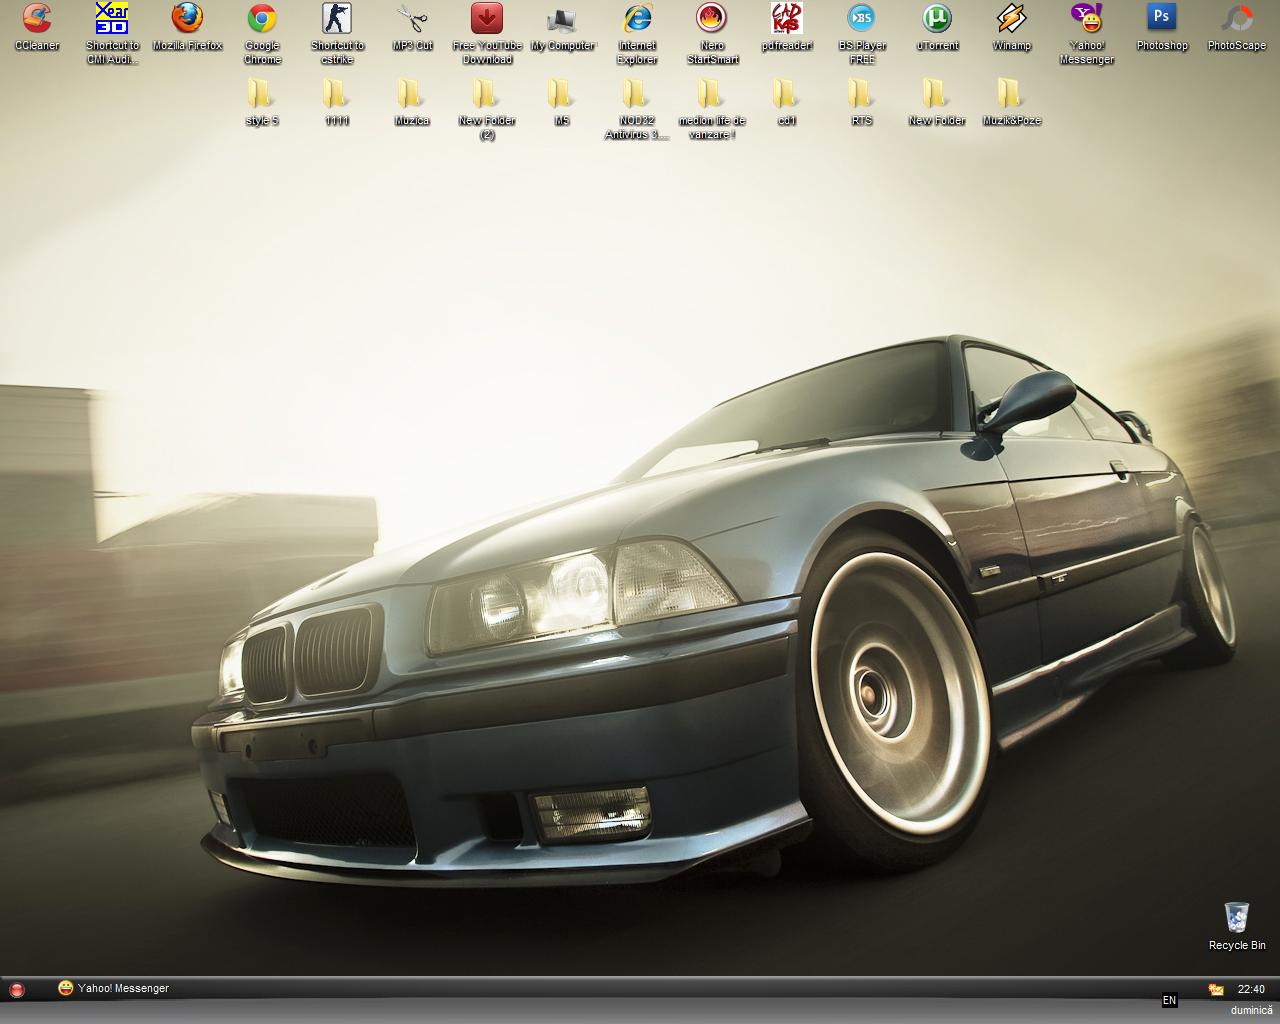This screenshot has height=1024, width=1280.
Task: Select the NOD32 Antivirus folder
Action: point(636,95)
